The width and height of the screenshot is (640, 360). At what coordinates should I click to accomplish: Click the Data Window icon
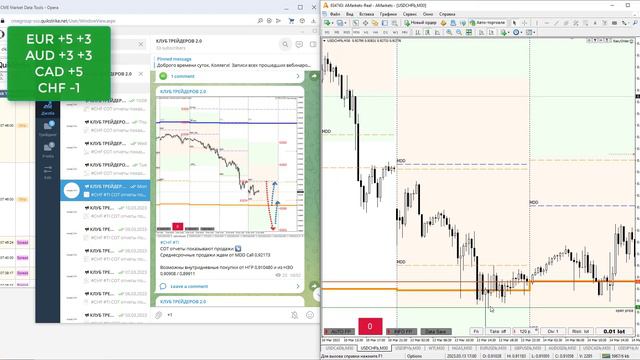pos(365,23)
